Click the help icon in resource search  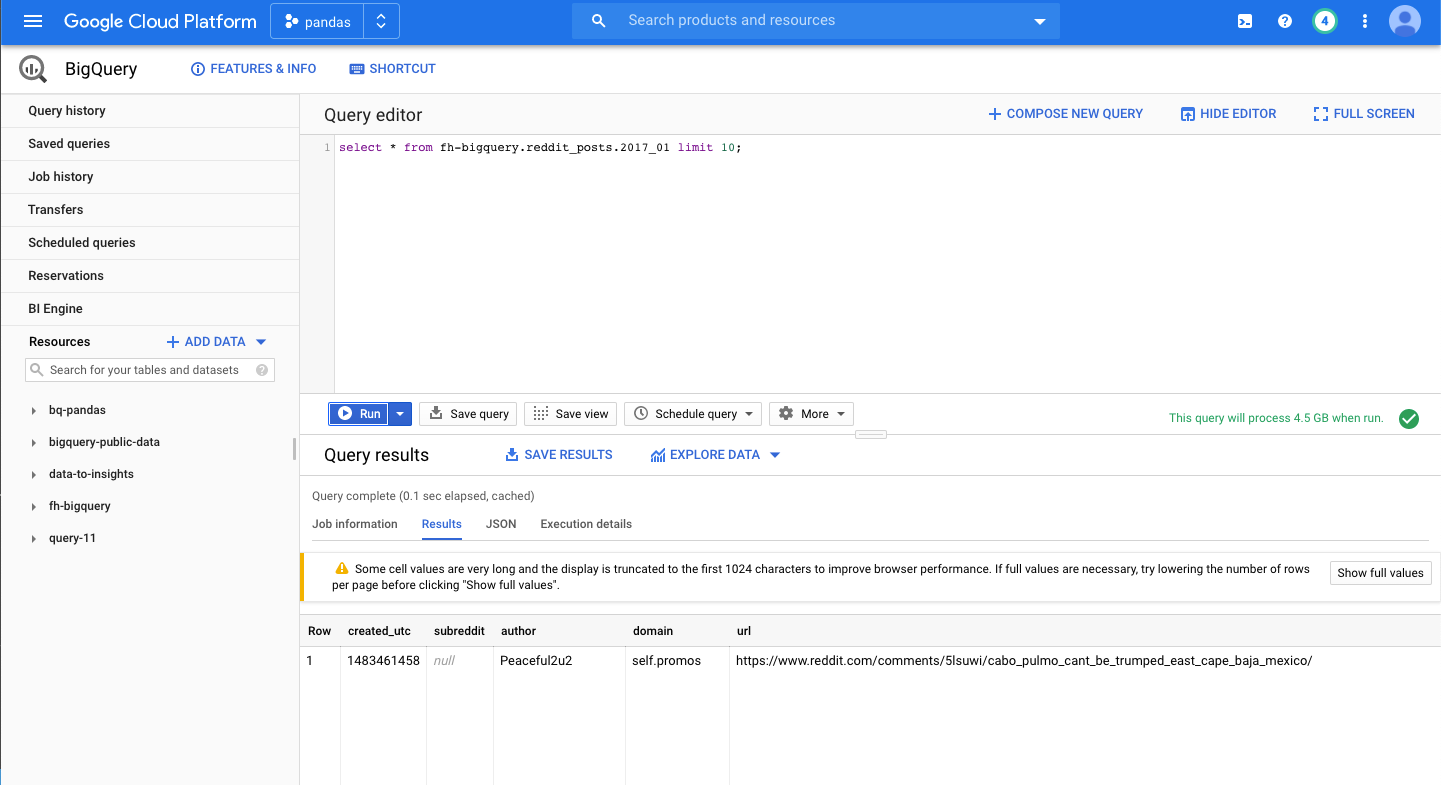pyautogui.click(x=262, y=370)
